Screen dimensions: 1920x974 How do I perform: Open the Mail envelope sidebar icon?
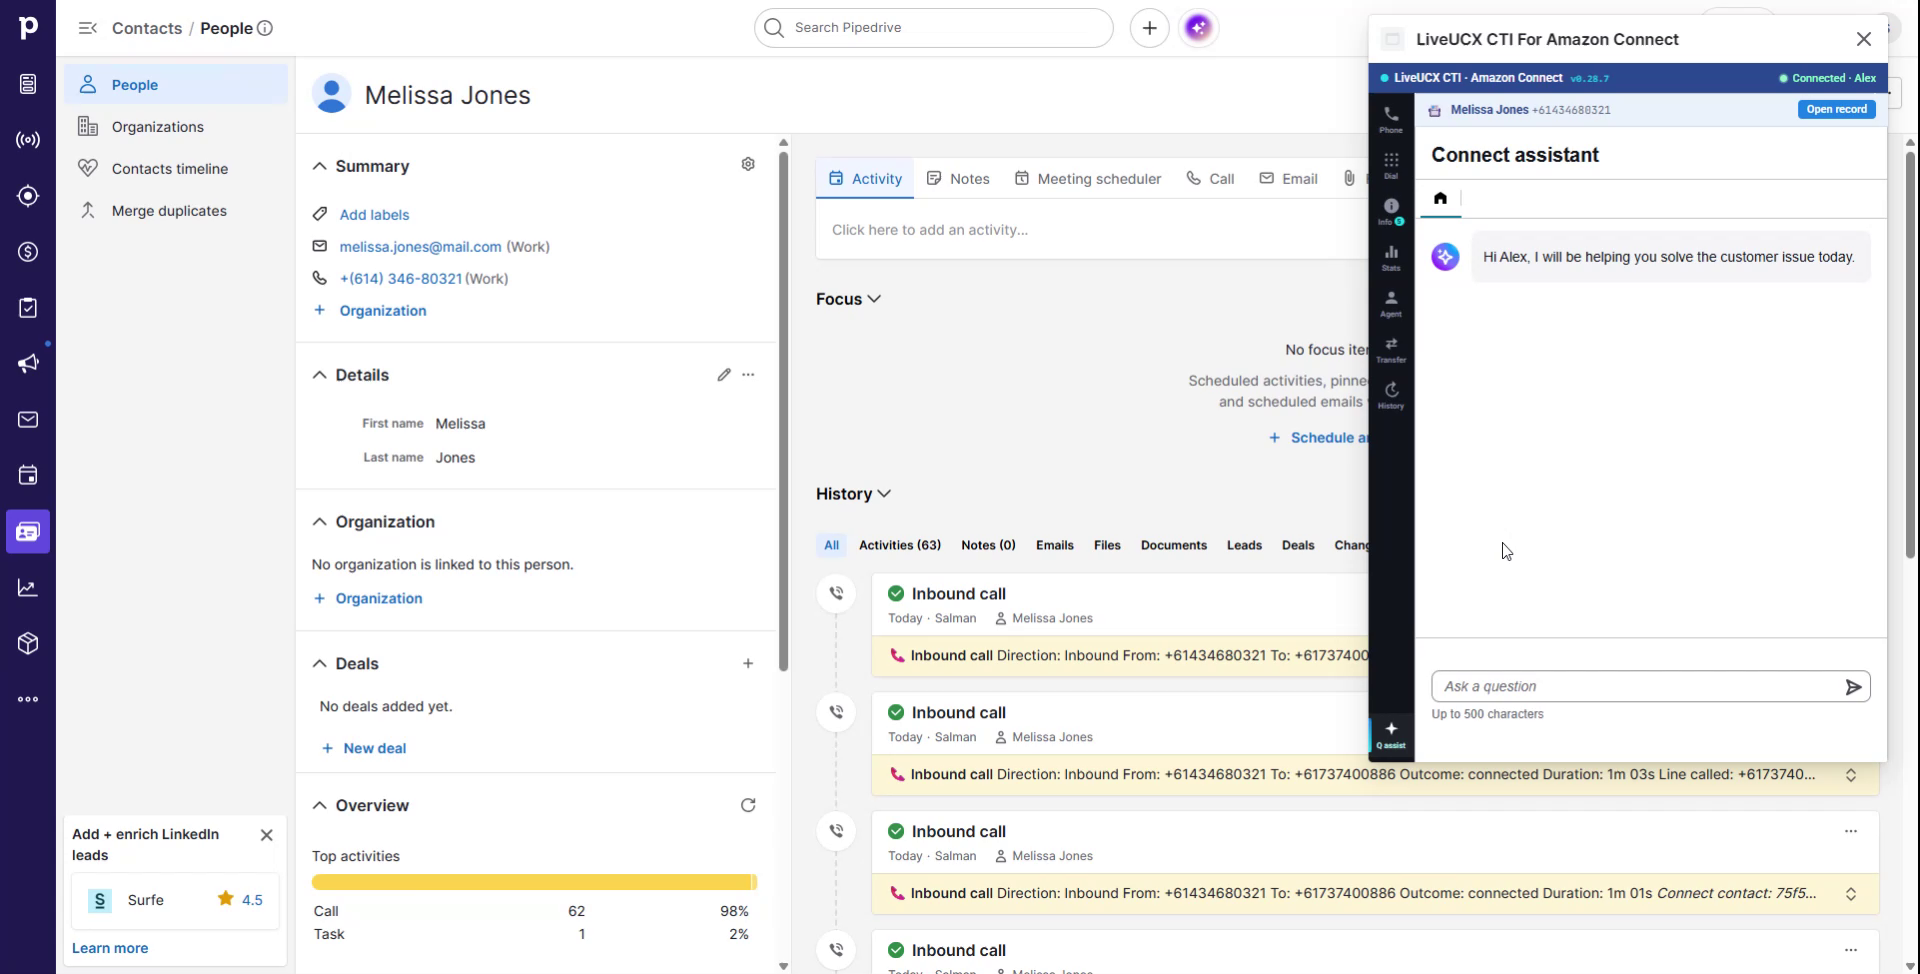click(x=28, y=420)
